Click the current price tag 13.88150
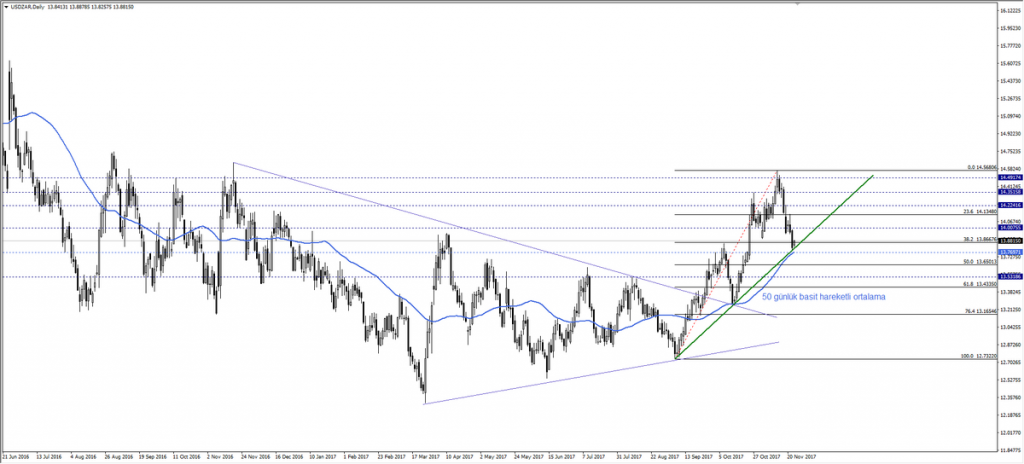This screenshot has width=1024, height=464. 1010,240
